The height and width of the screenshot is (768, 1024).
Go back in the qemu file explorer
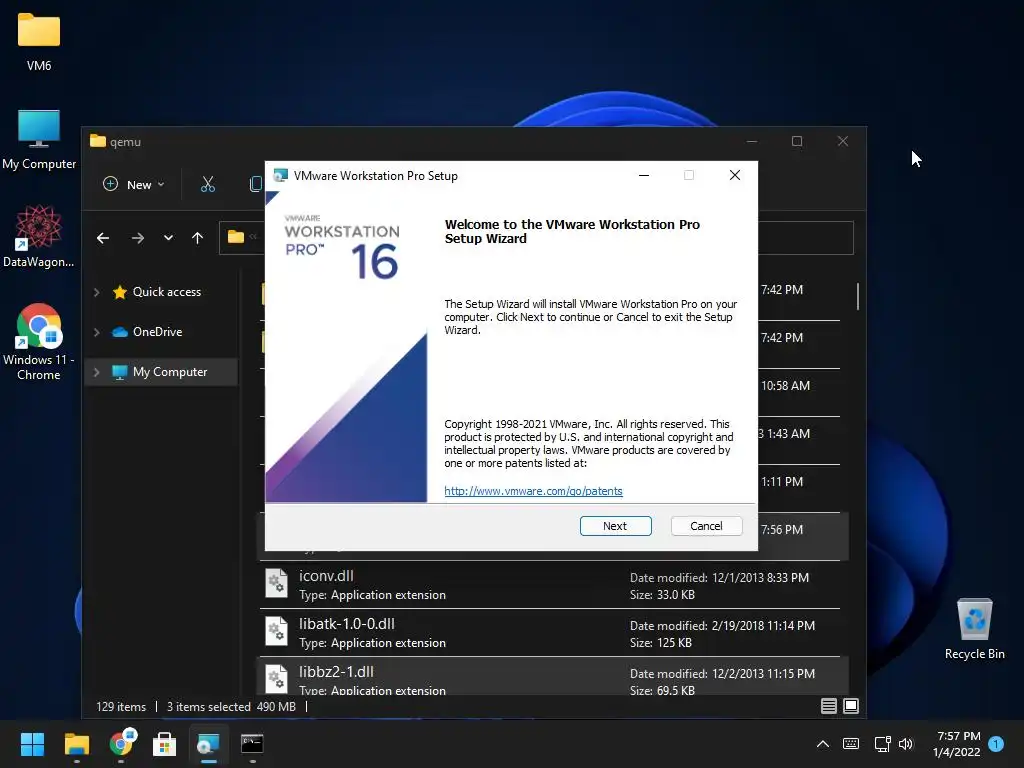103,238
